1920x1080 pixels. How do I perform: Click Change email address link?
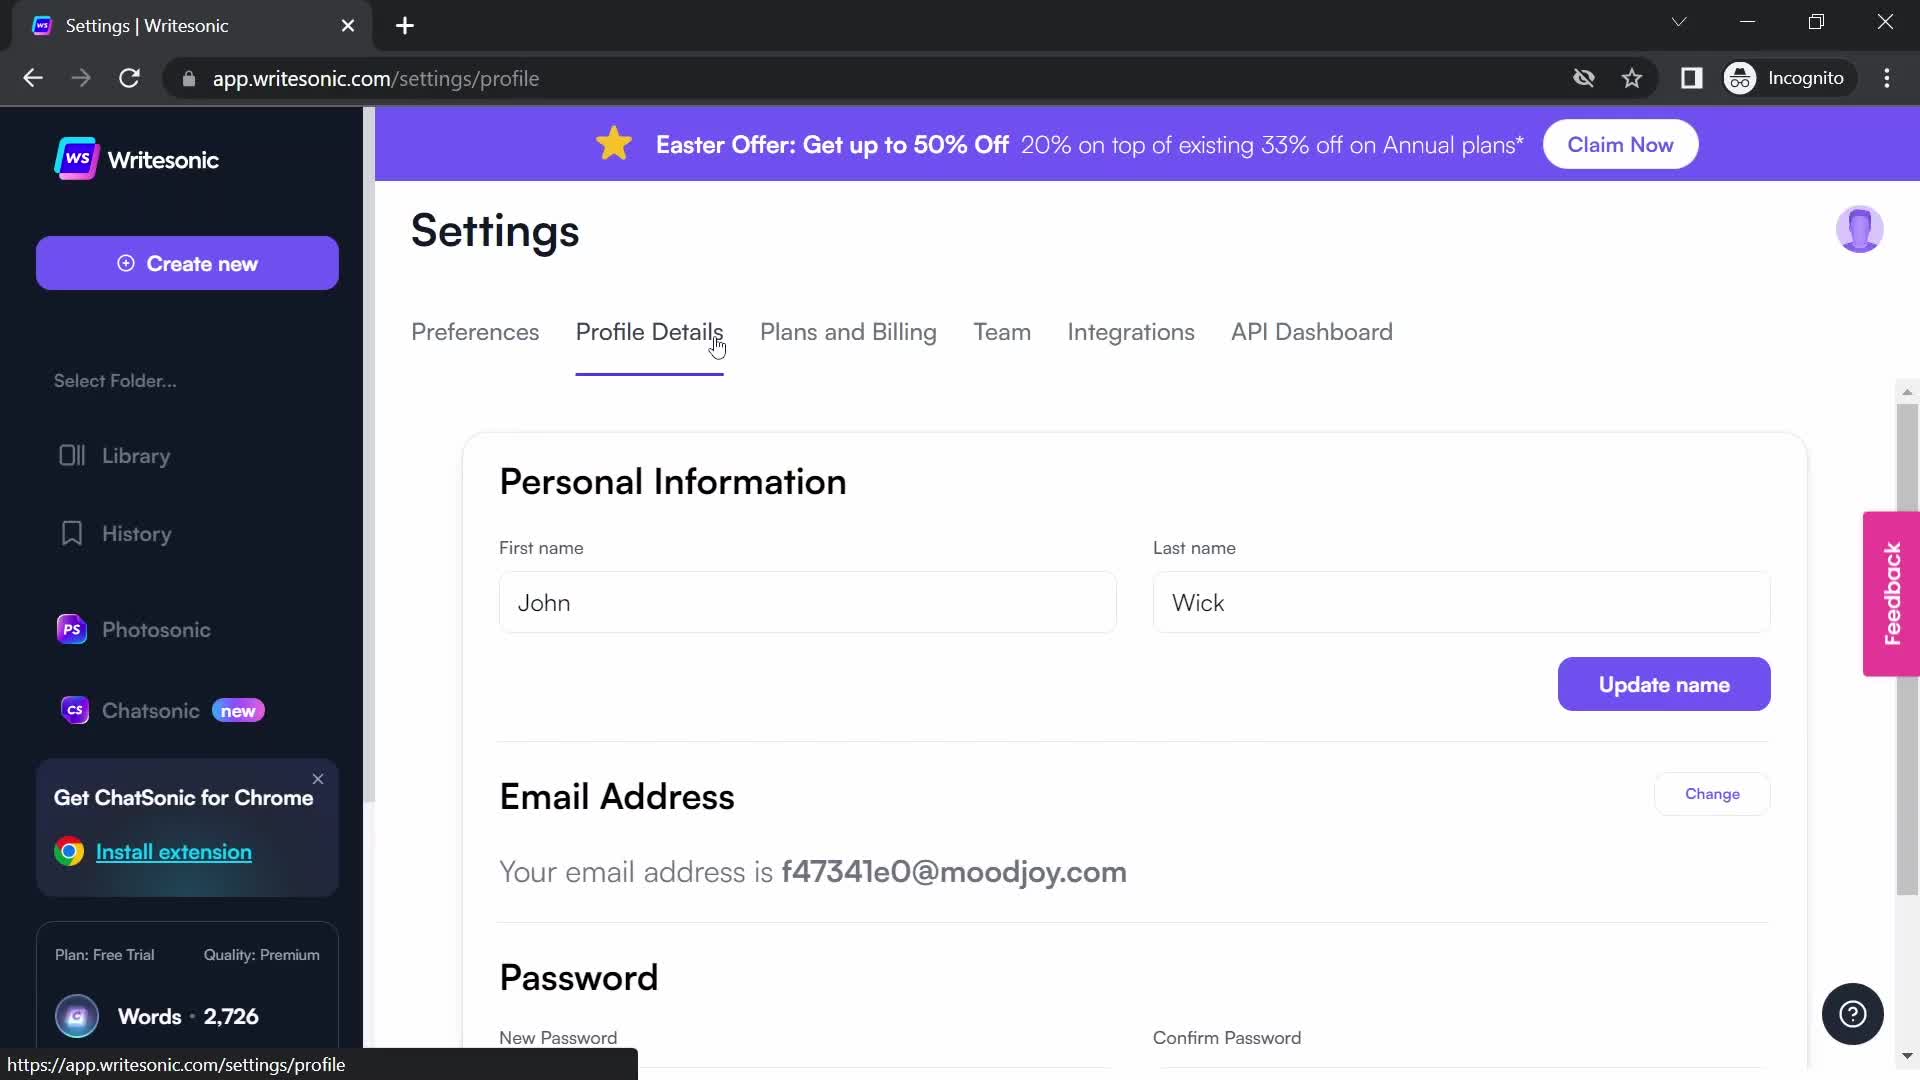click(1712, 793)
